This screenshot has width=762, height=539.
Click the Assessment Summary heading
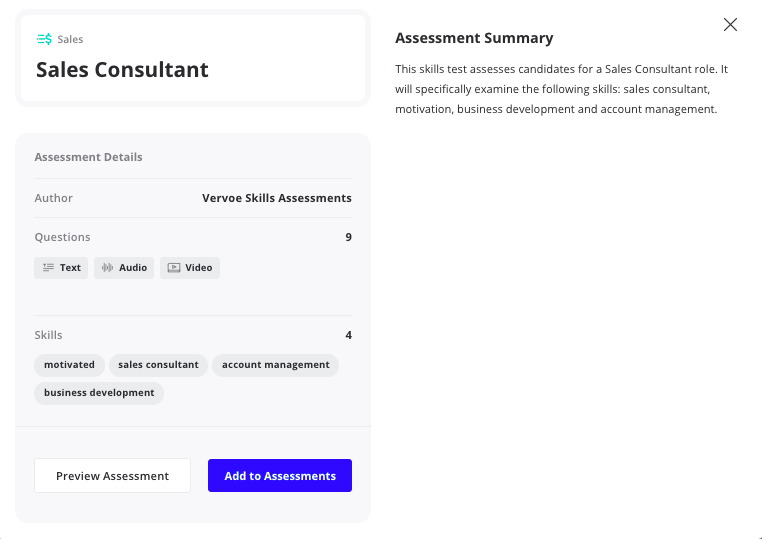(474, 38)
